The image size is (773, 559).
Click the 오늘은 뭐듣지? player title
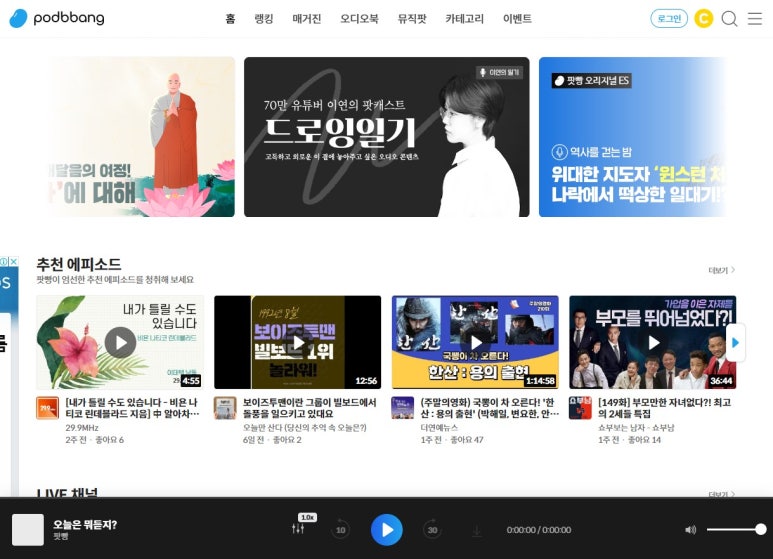tap(85, 524)
